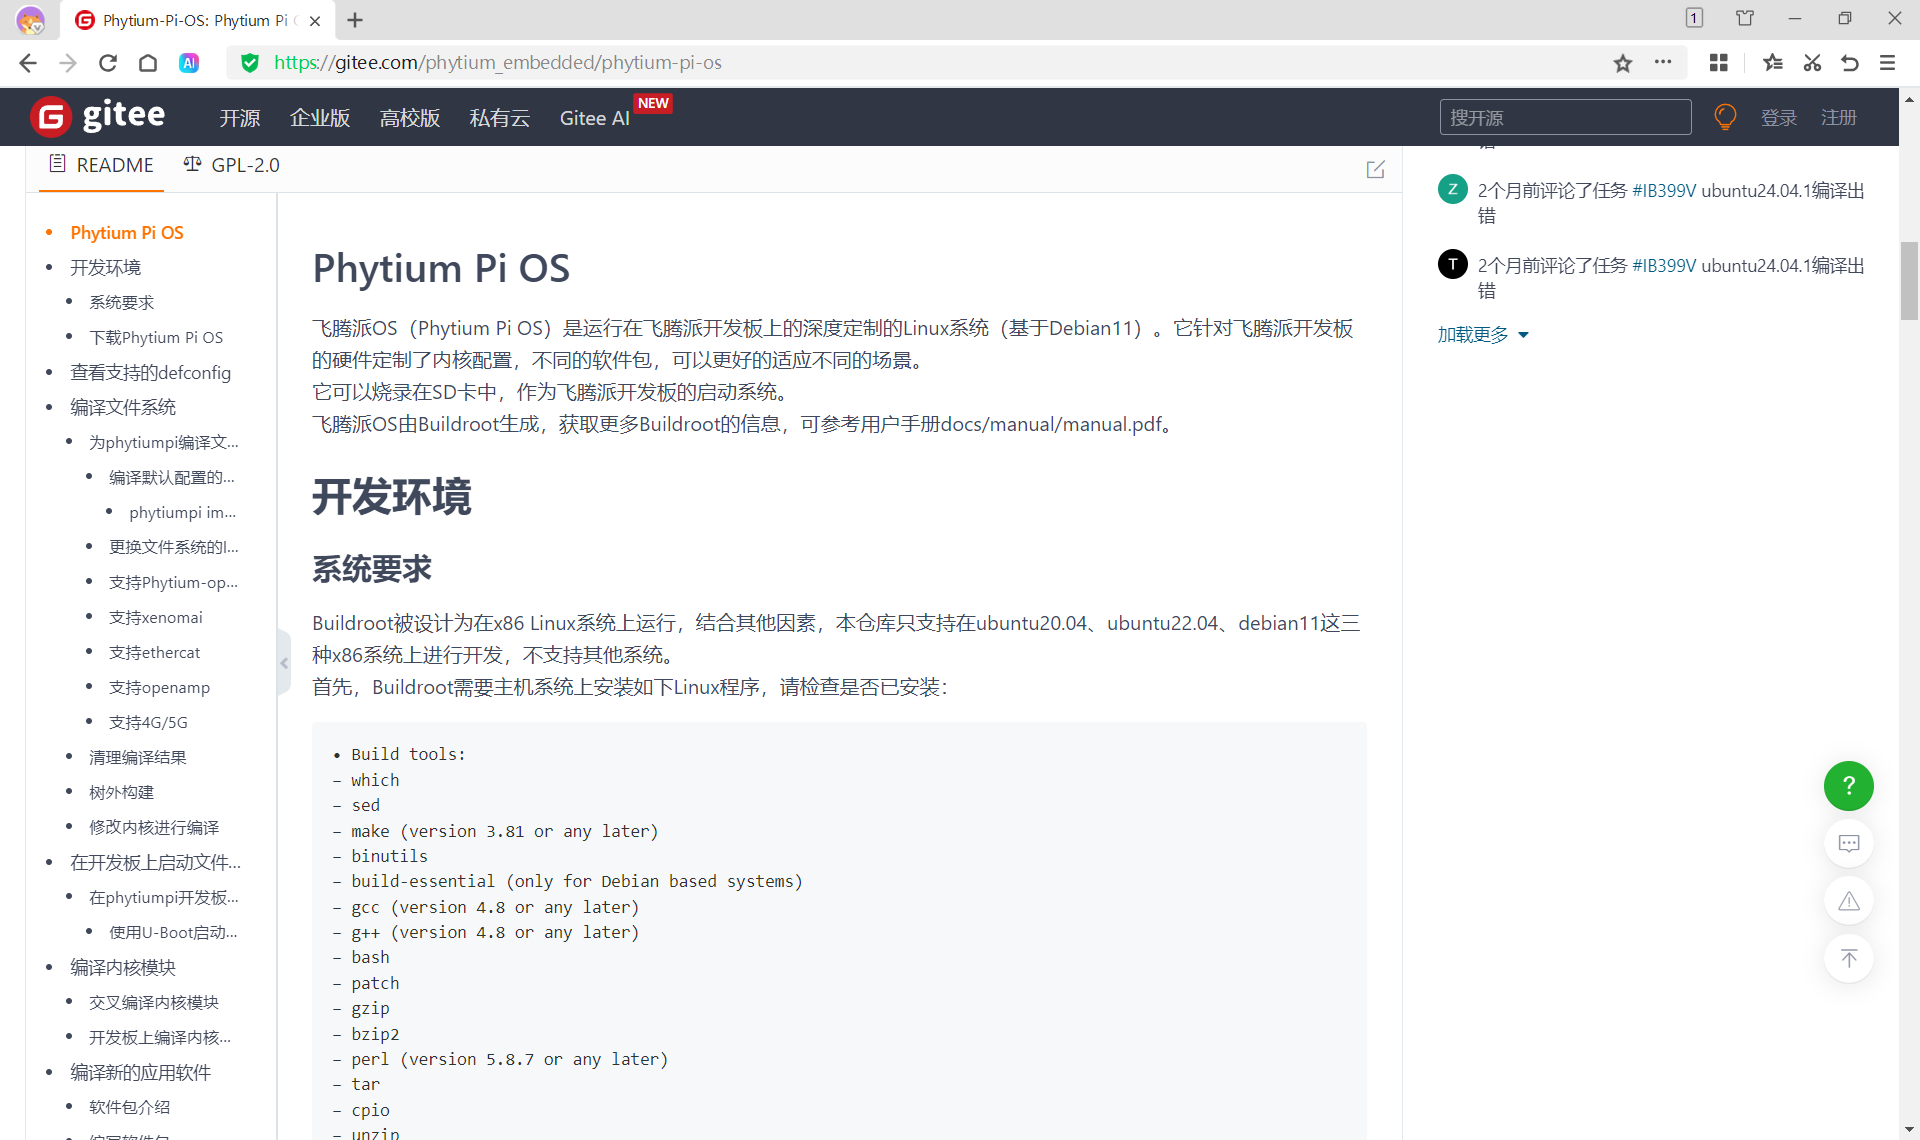Click the browser AI assistant icon
Screen dimensions: 1920x1140
point(189,63)
